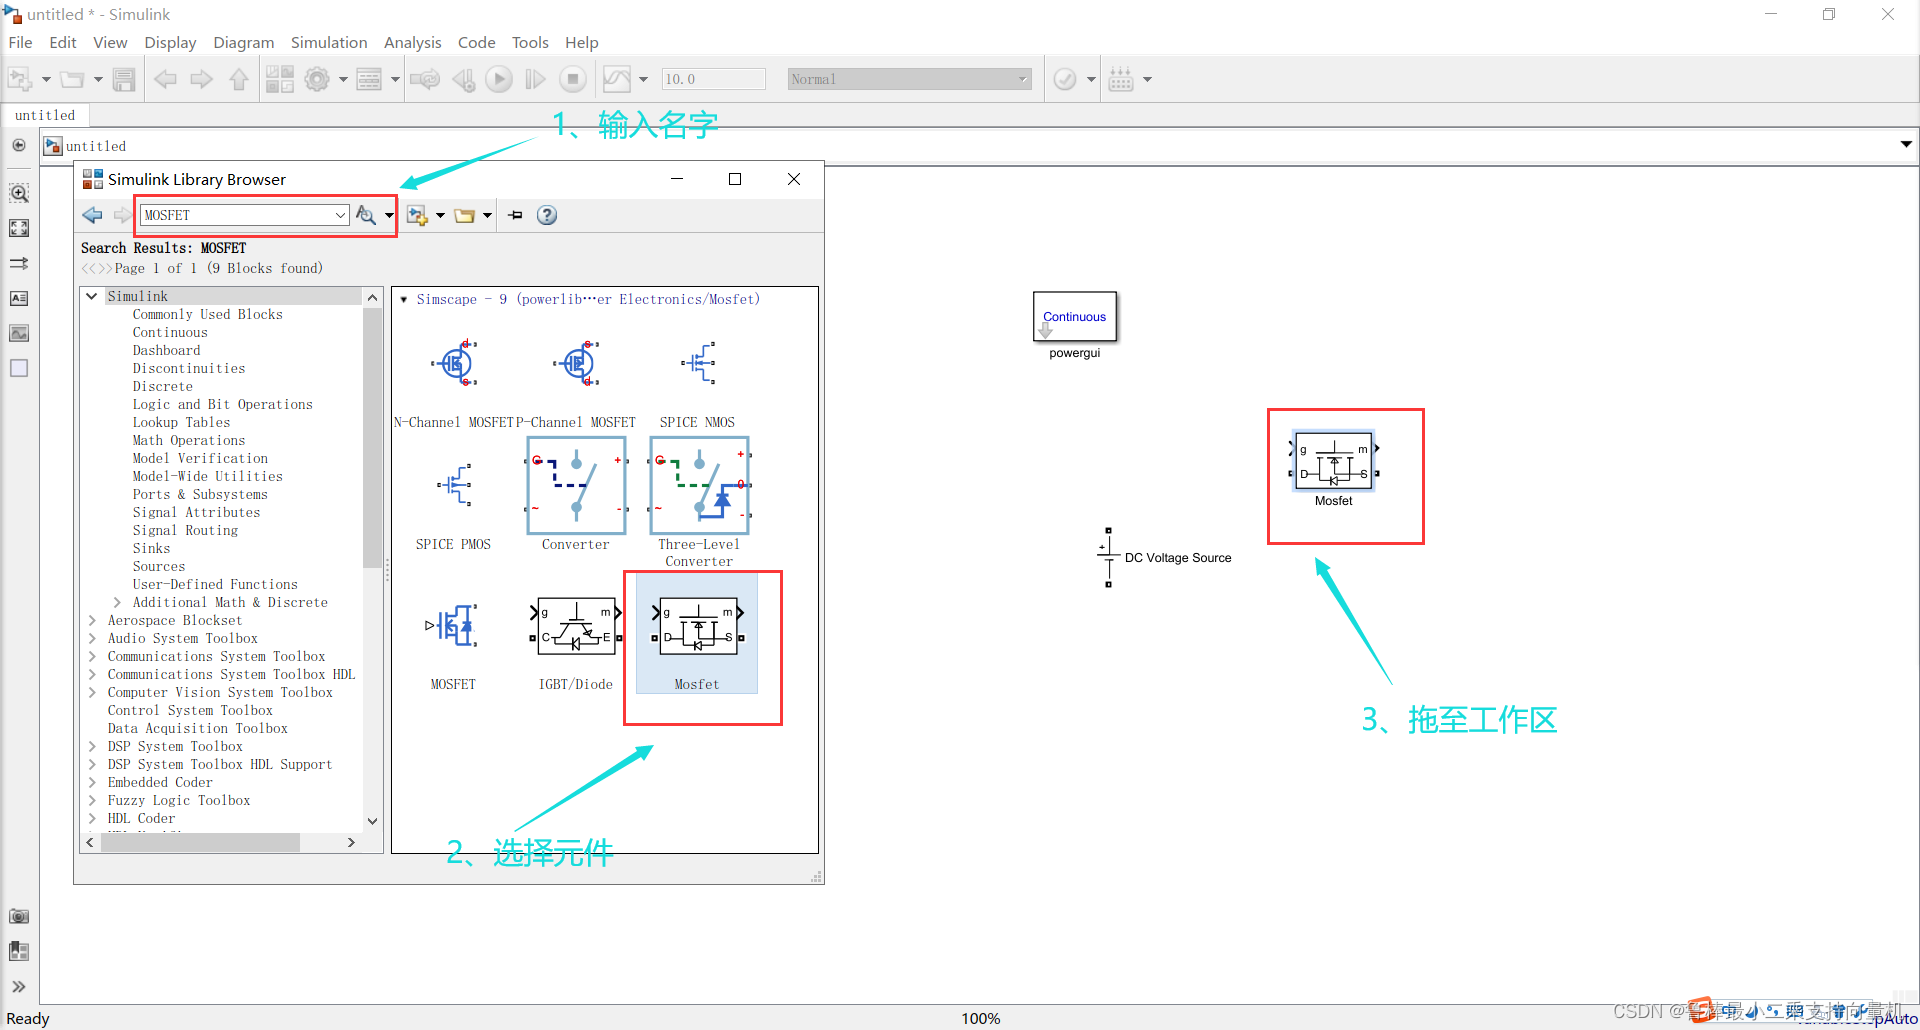Collapse the Simulink library tree node
This screenshot has width=1920, height=1030.
click(92, 296)
